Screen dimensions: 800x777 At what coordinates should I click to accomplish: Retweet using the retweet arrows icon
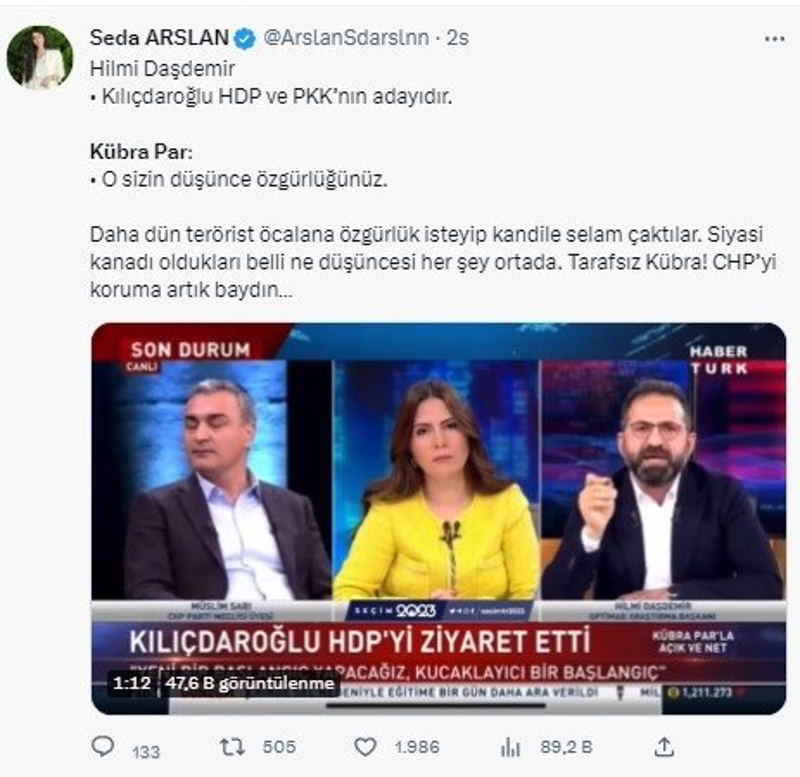tap(232, 747)
